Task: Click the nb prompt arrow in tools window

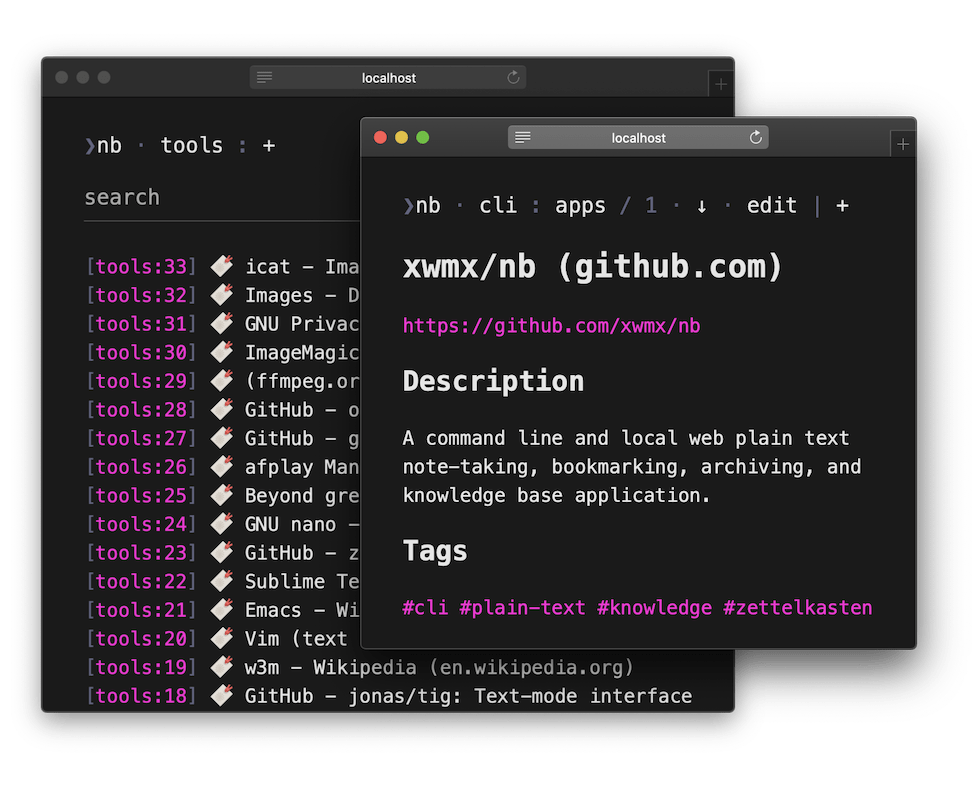Action: point(90,146)
